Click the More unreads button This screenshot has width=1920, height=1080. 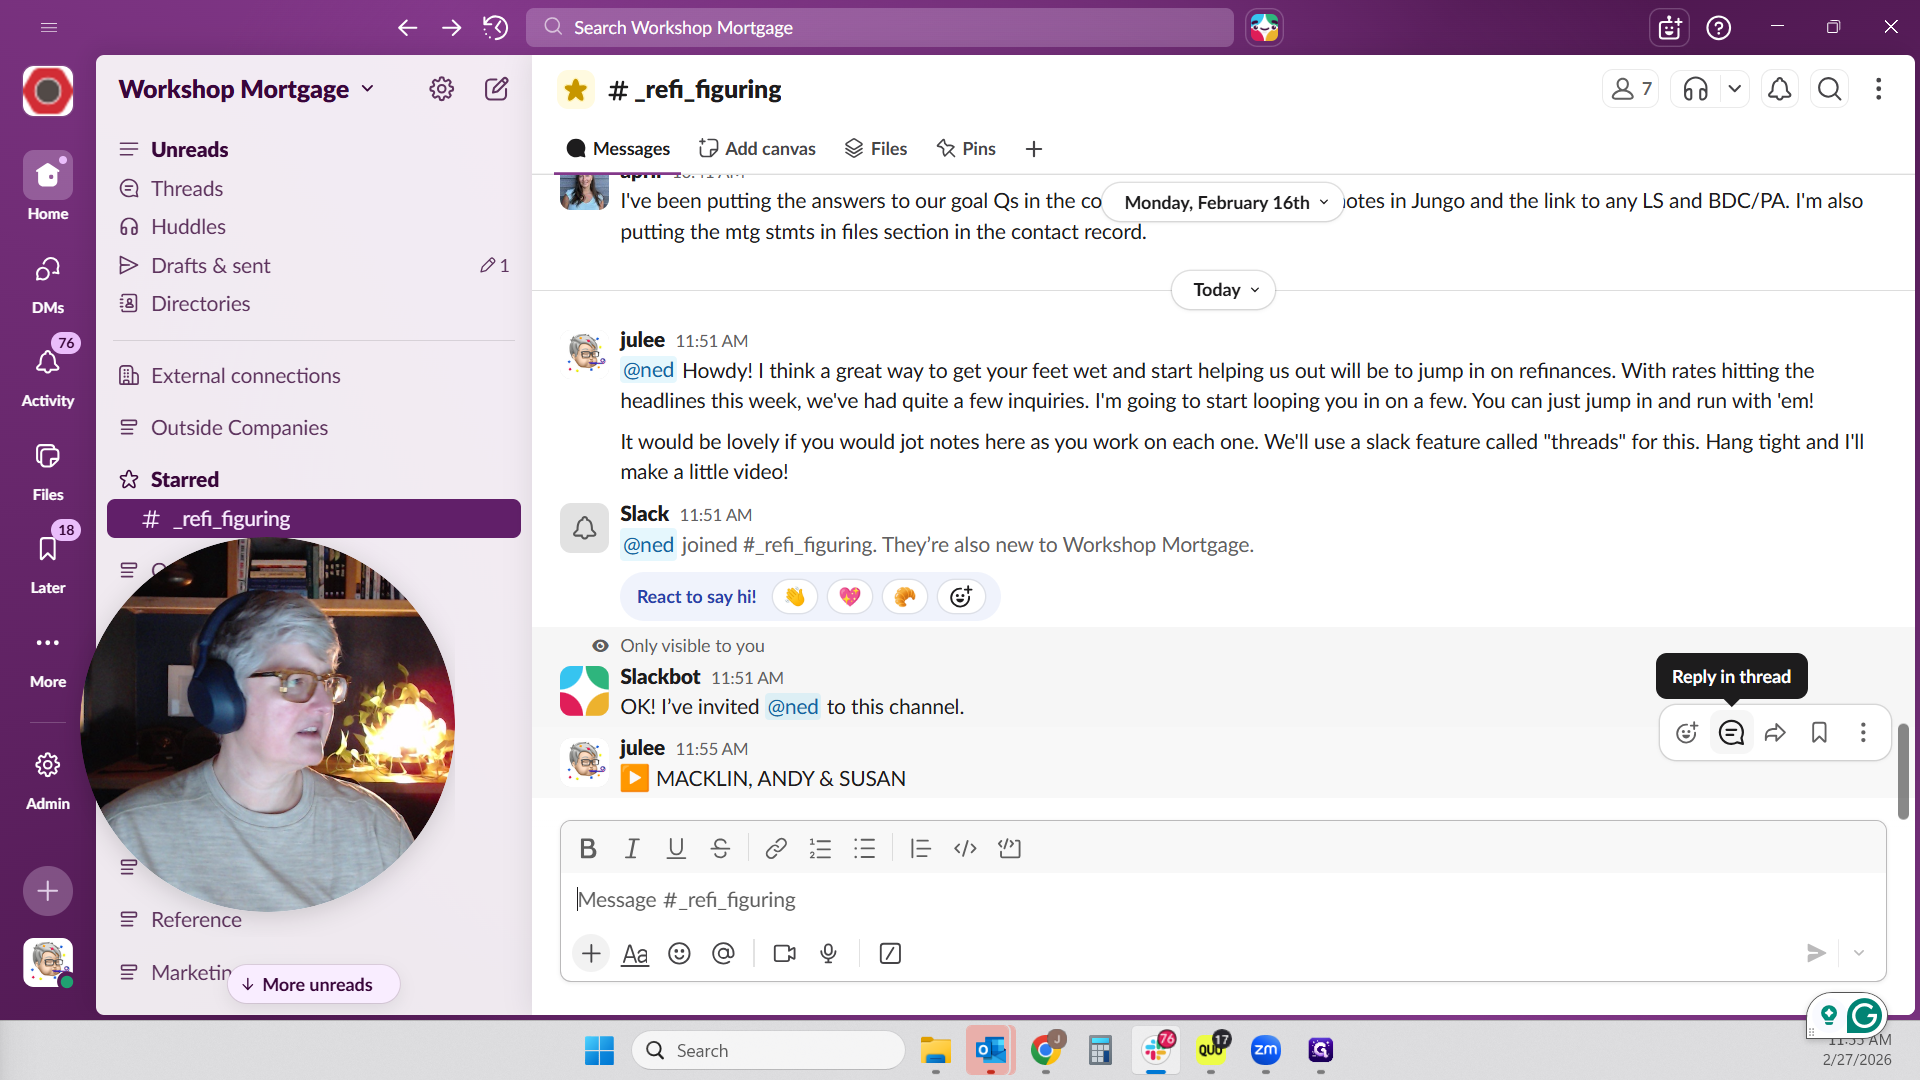314,984
